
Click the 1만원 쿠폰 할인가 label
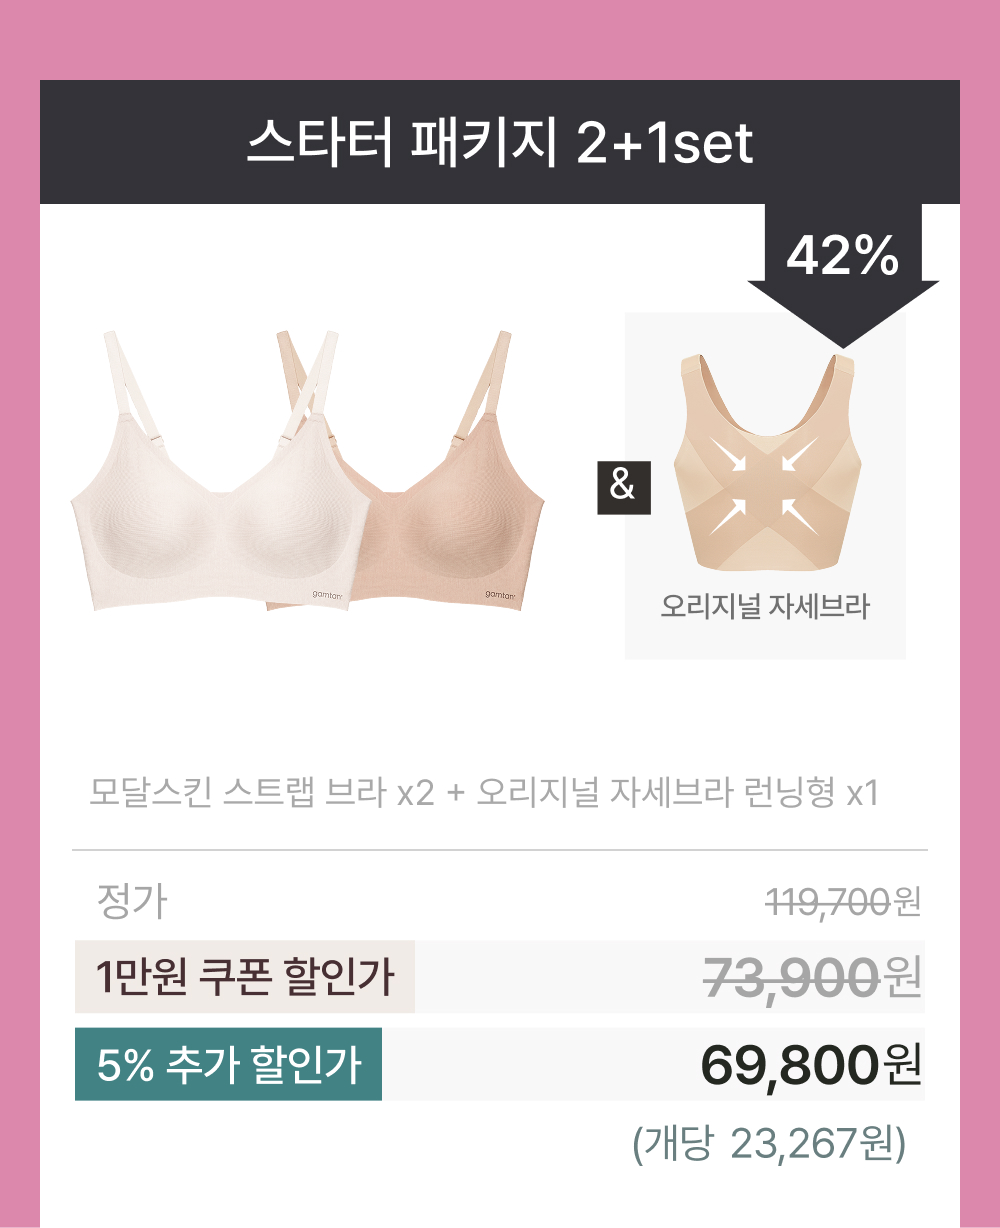coord(245,977)
